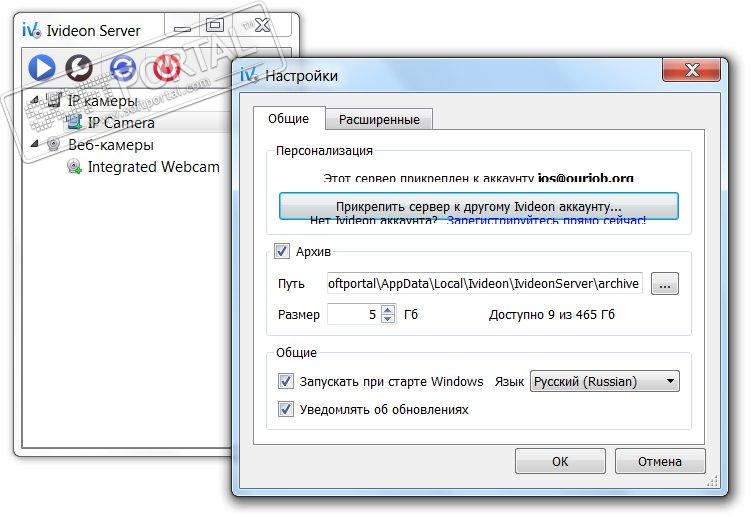
Task: Collapse the Веб-камеры tree group
Action: pyautogui.click(x=35, y=144)
